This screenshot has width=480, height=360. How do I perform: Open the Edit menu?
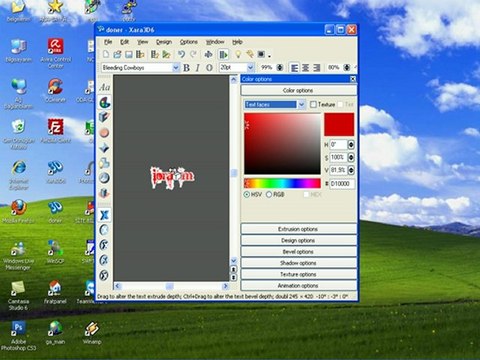(x=124, y=42)
